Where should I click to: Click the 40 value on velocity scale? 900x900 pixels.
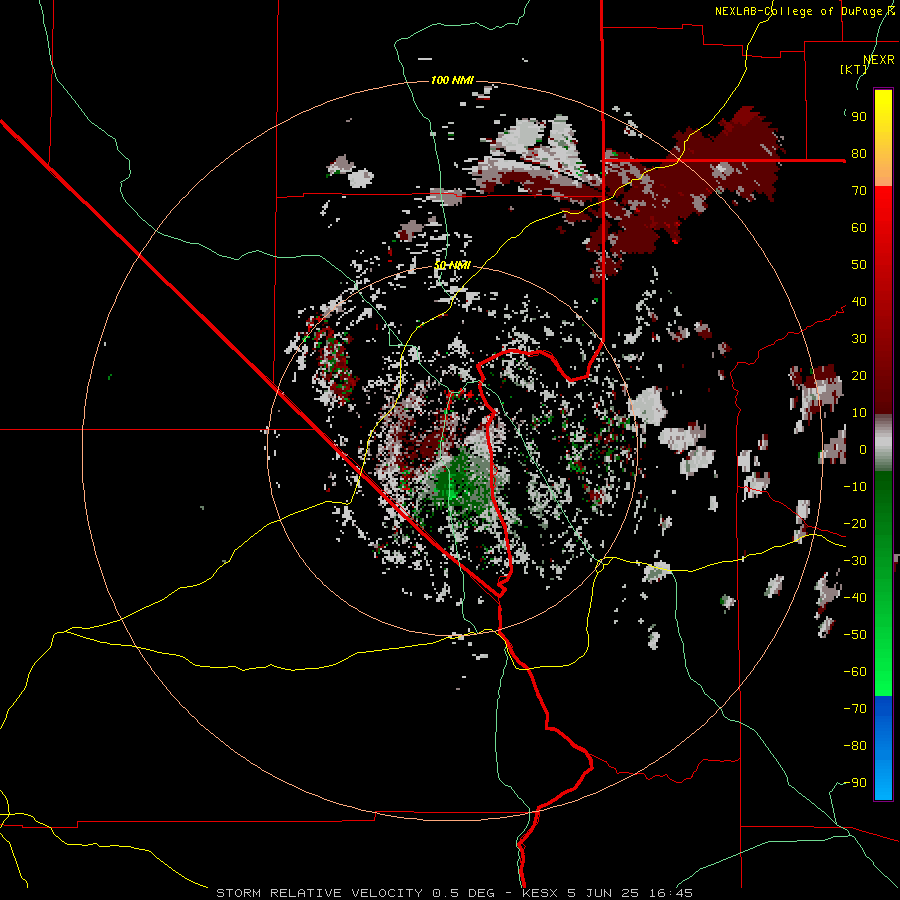pos(859,302)
